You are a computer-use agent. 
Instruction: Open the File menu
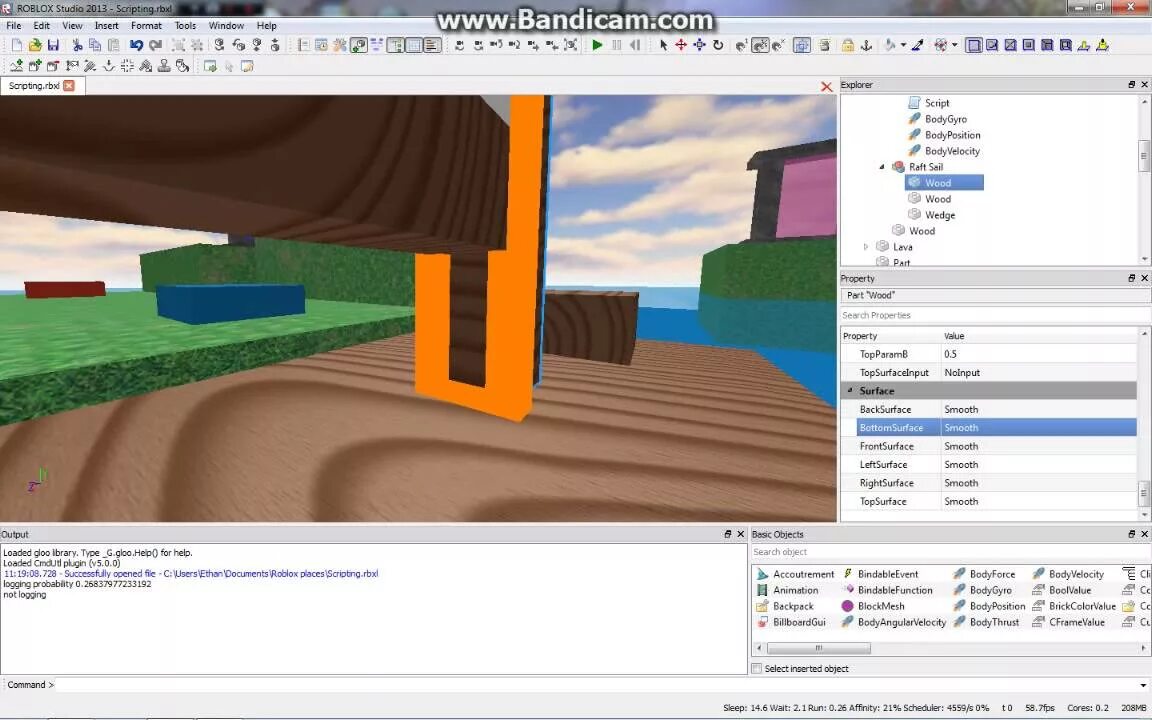point(14,25)
